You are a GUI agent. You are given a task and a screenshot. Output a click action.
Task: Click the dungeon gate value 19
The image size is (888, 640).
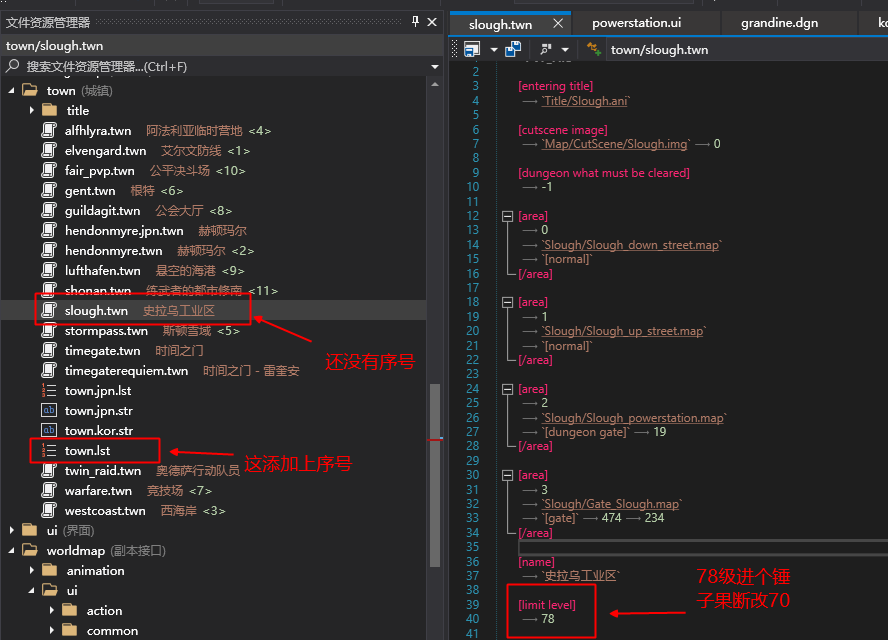click(660, 432)
